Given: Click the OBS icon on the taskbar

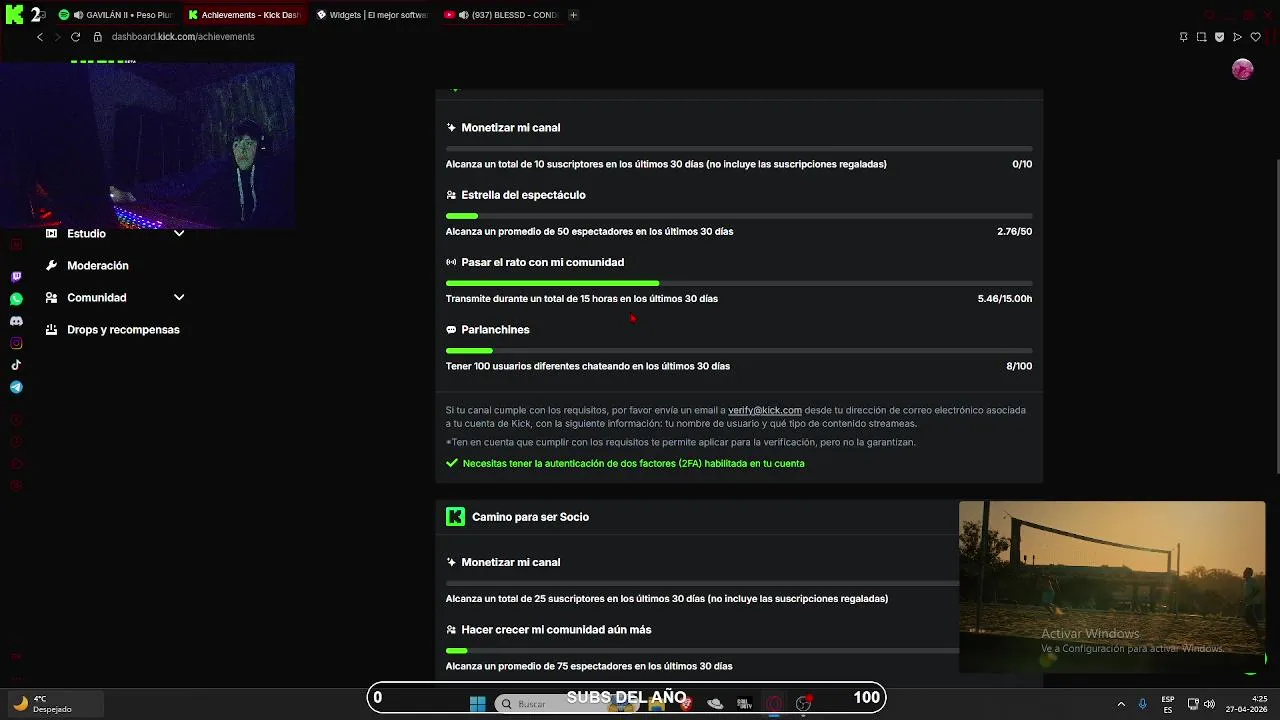Looking at the screenshot, I should [x=803, y=703].
